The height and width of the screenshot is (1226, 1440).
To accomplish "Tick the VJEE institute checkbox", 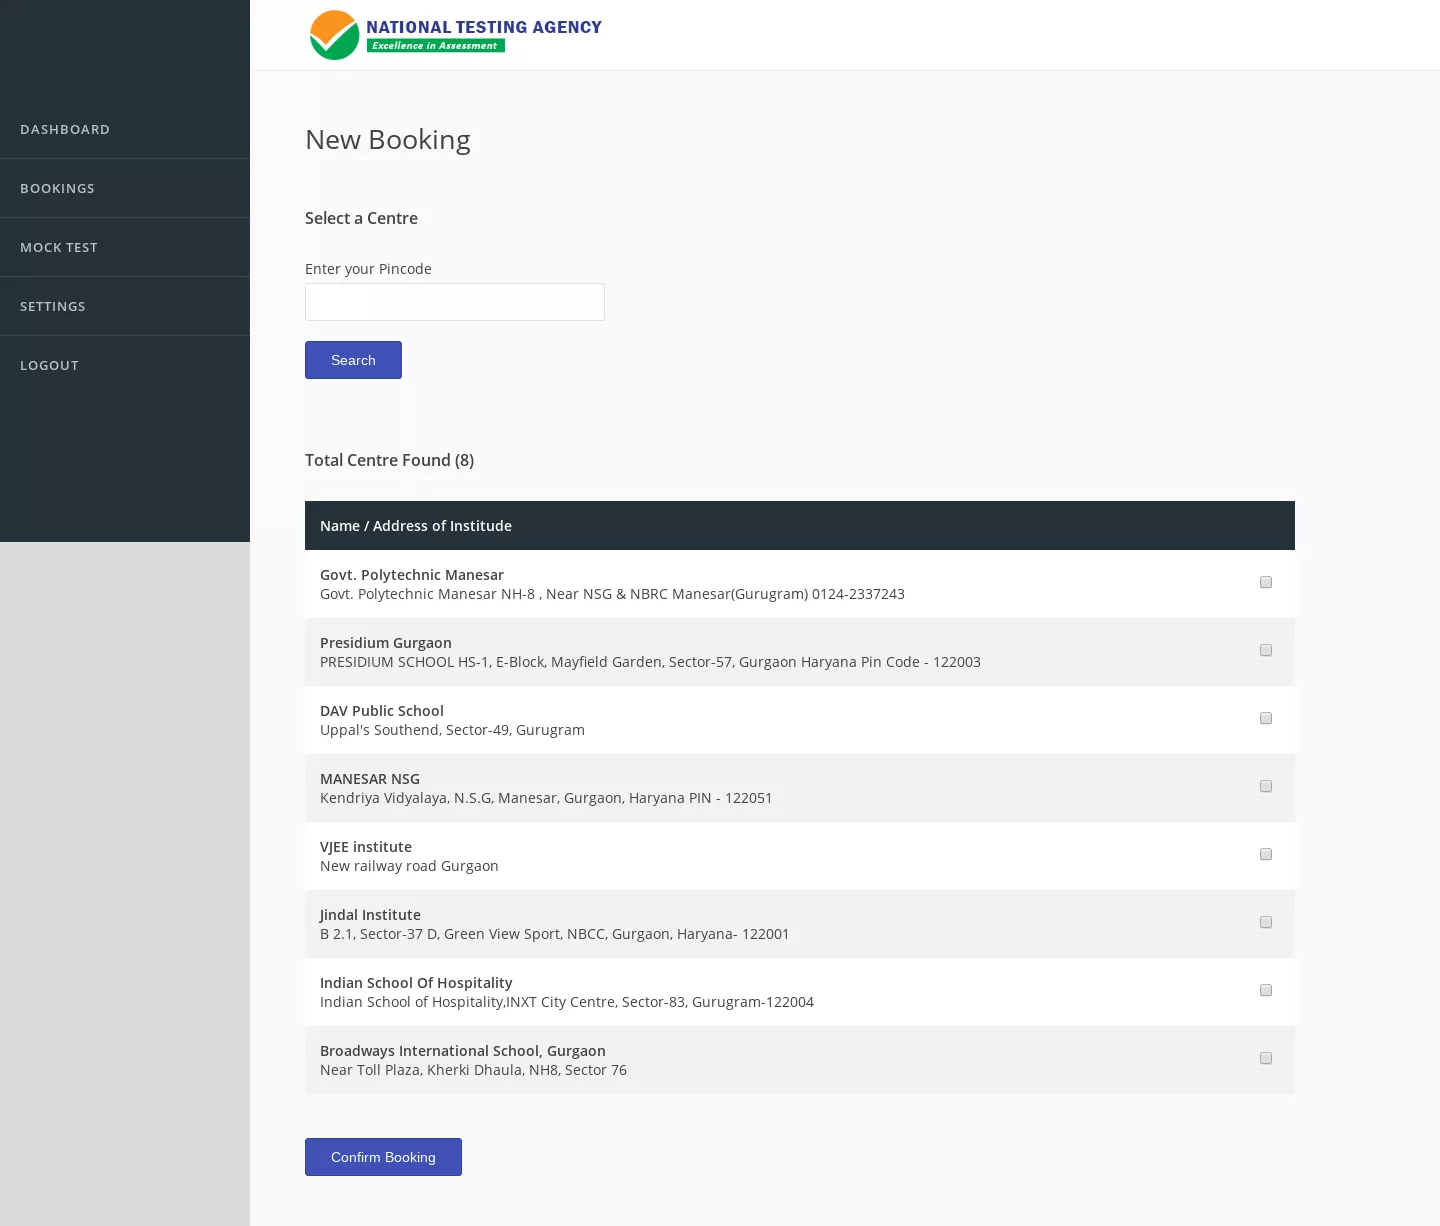I will click(1266, 854).
